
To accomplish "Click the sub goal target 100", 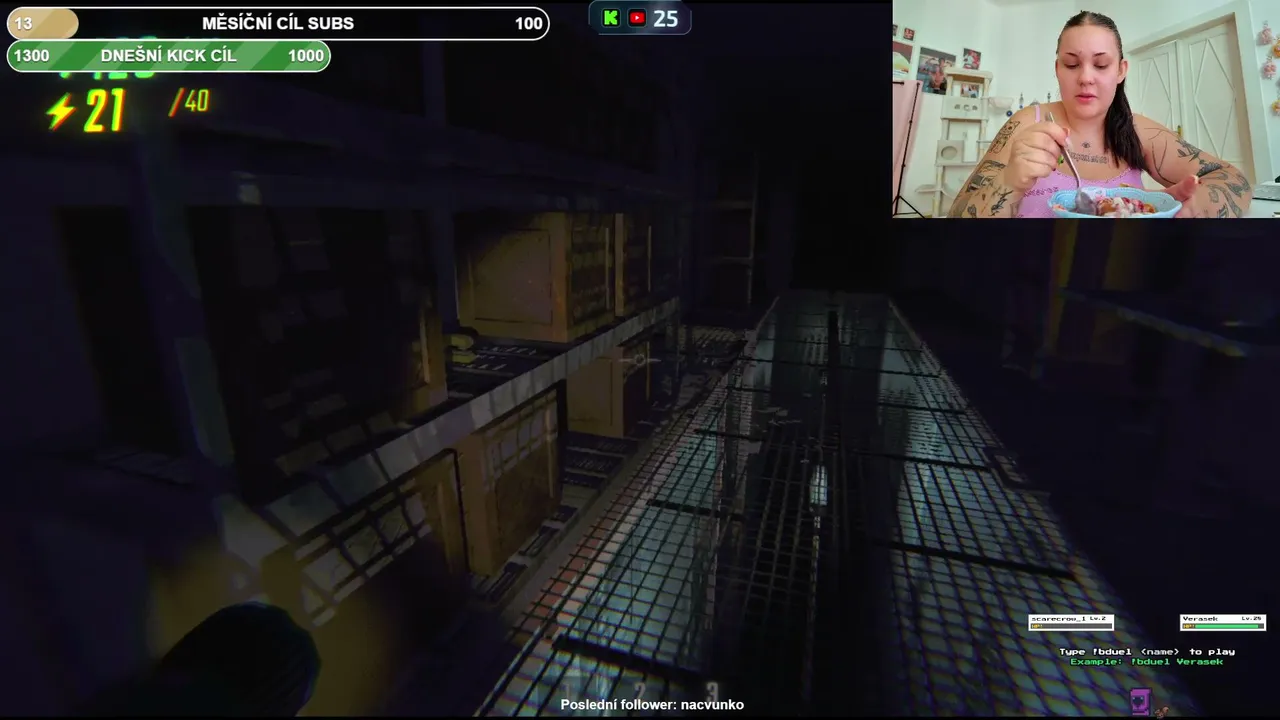I will [528, 24].
